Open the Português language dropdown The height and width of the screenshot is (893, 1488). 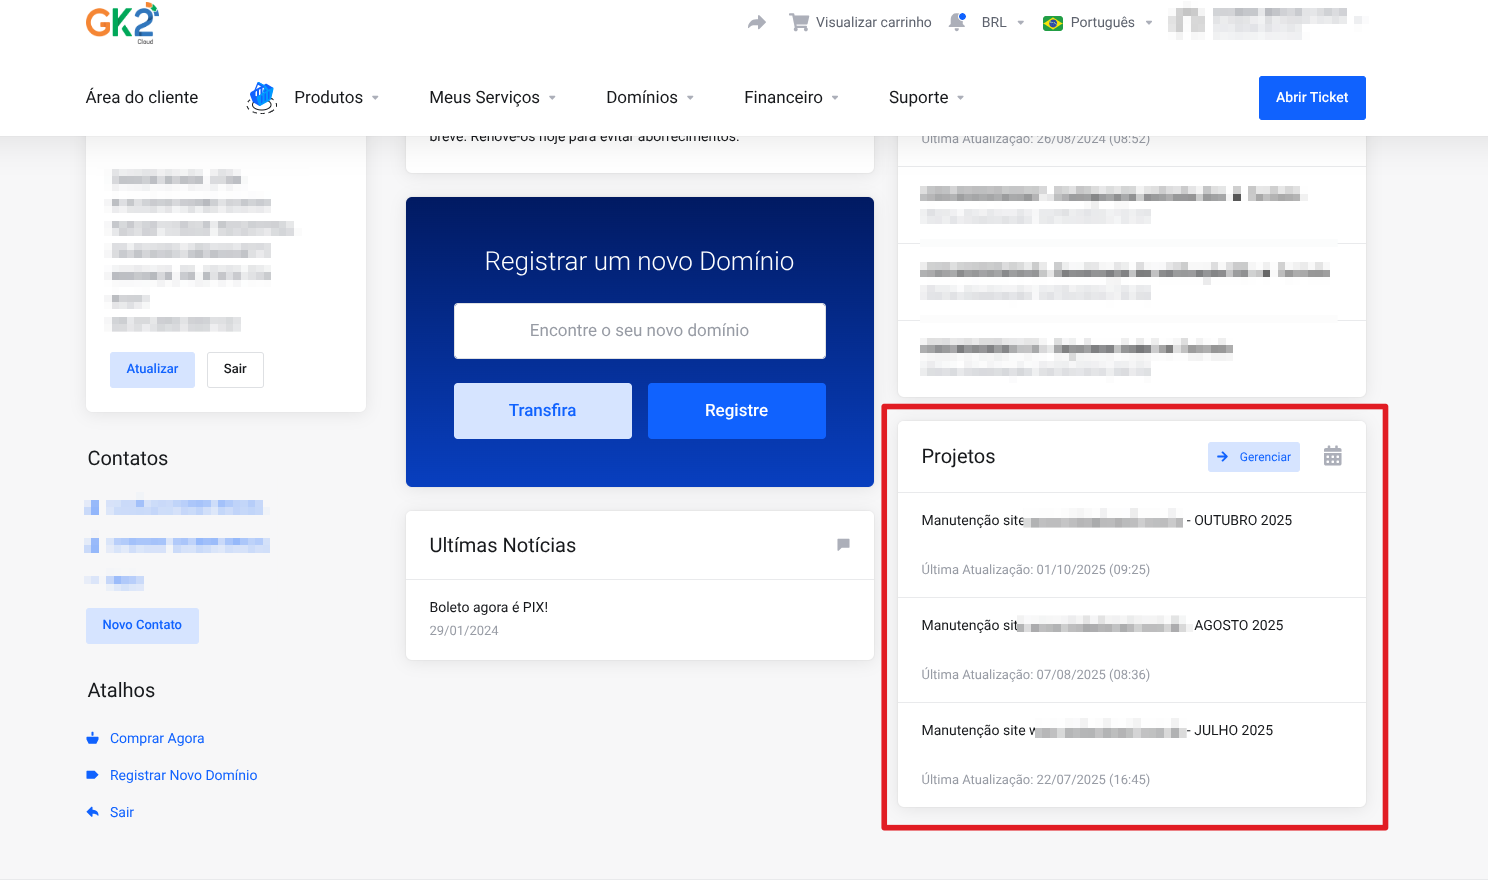pos(1098,22)
